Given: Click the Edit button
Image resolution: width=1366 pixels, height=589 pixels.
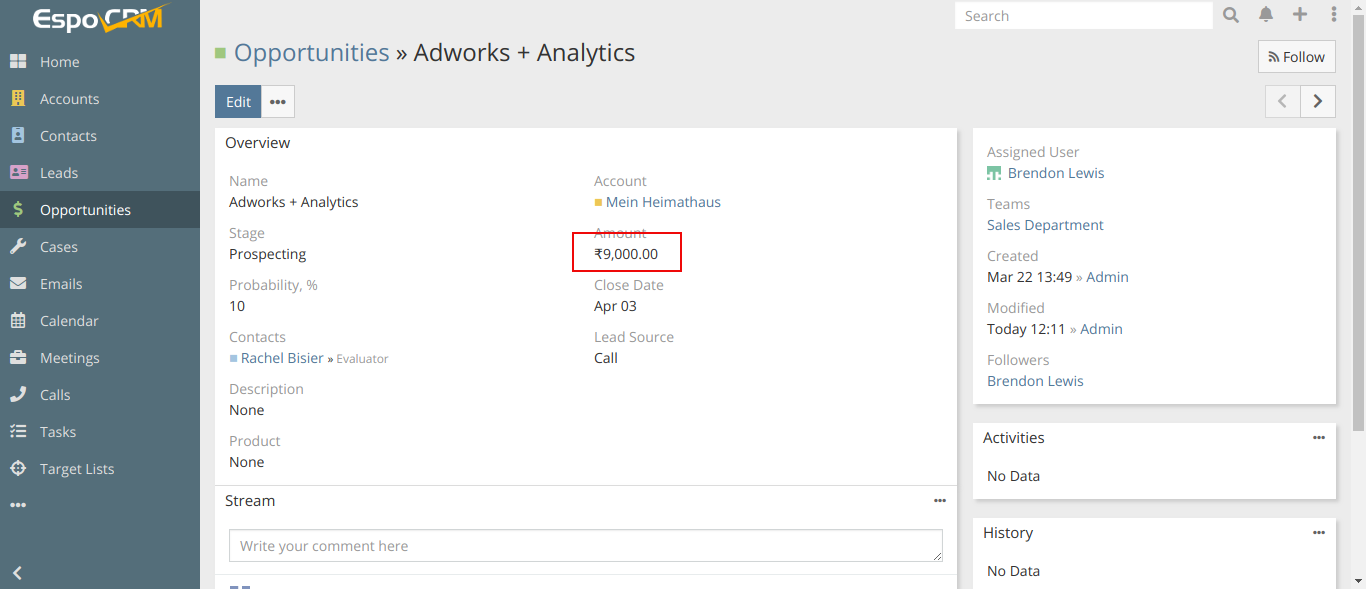Looking at the screenshot, I should tap(238, 102).
